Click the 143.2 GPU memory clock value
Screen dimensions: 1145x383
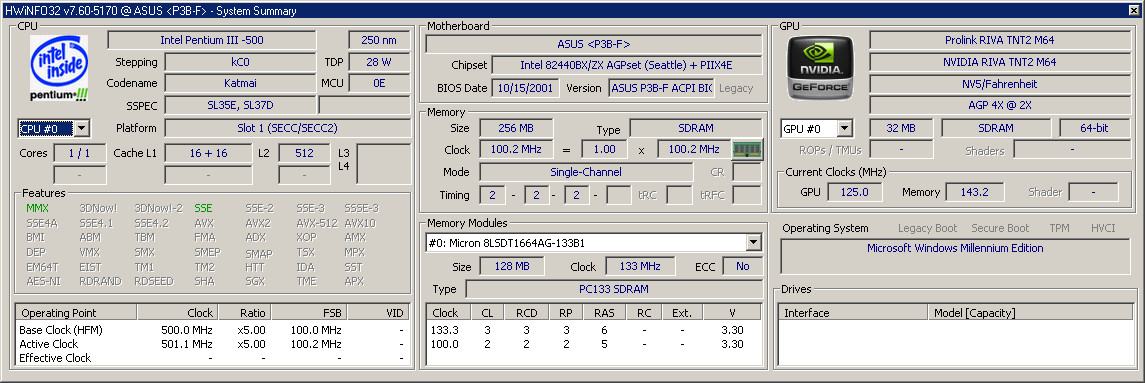[x=975, y=192]
